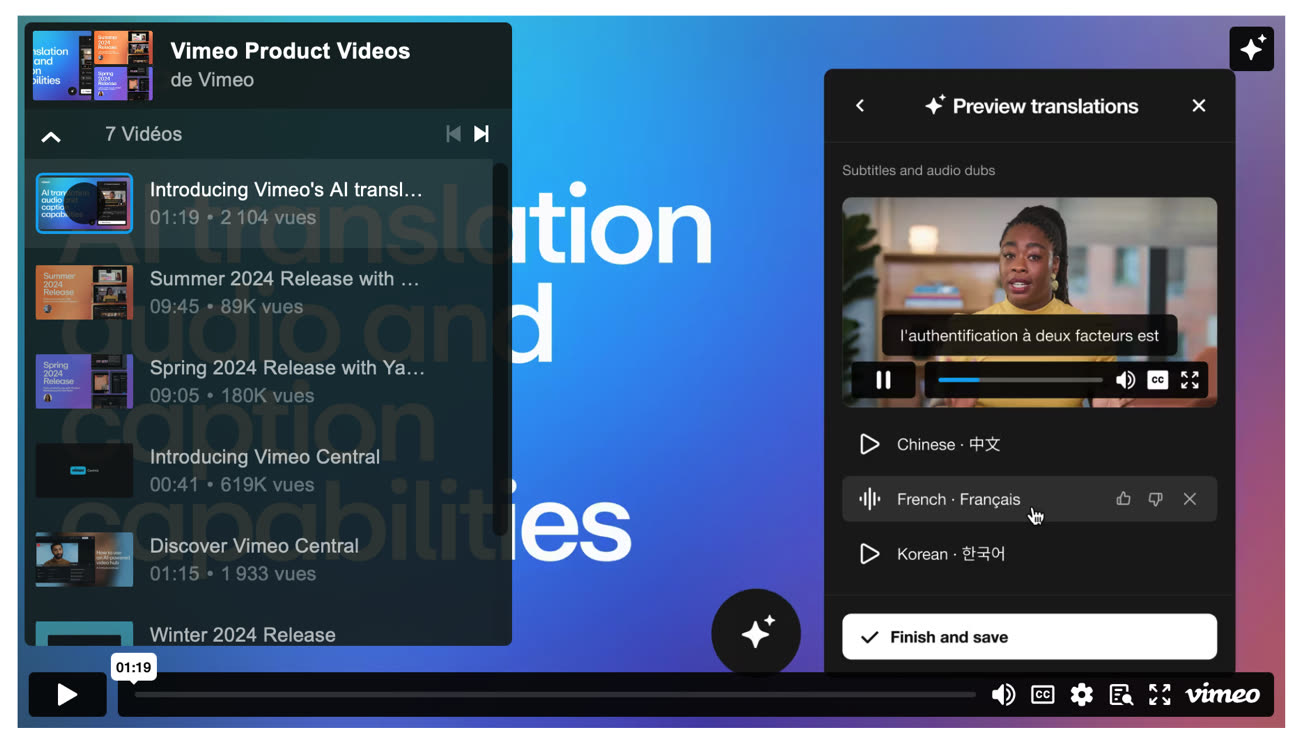Go back using Preview translations back arrow
Image resolution: width=1300 pixels, height=742 pixels.
860,106
